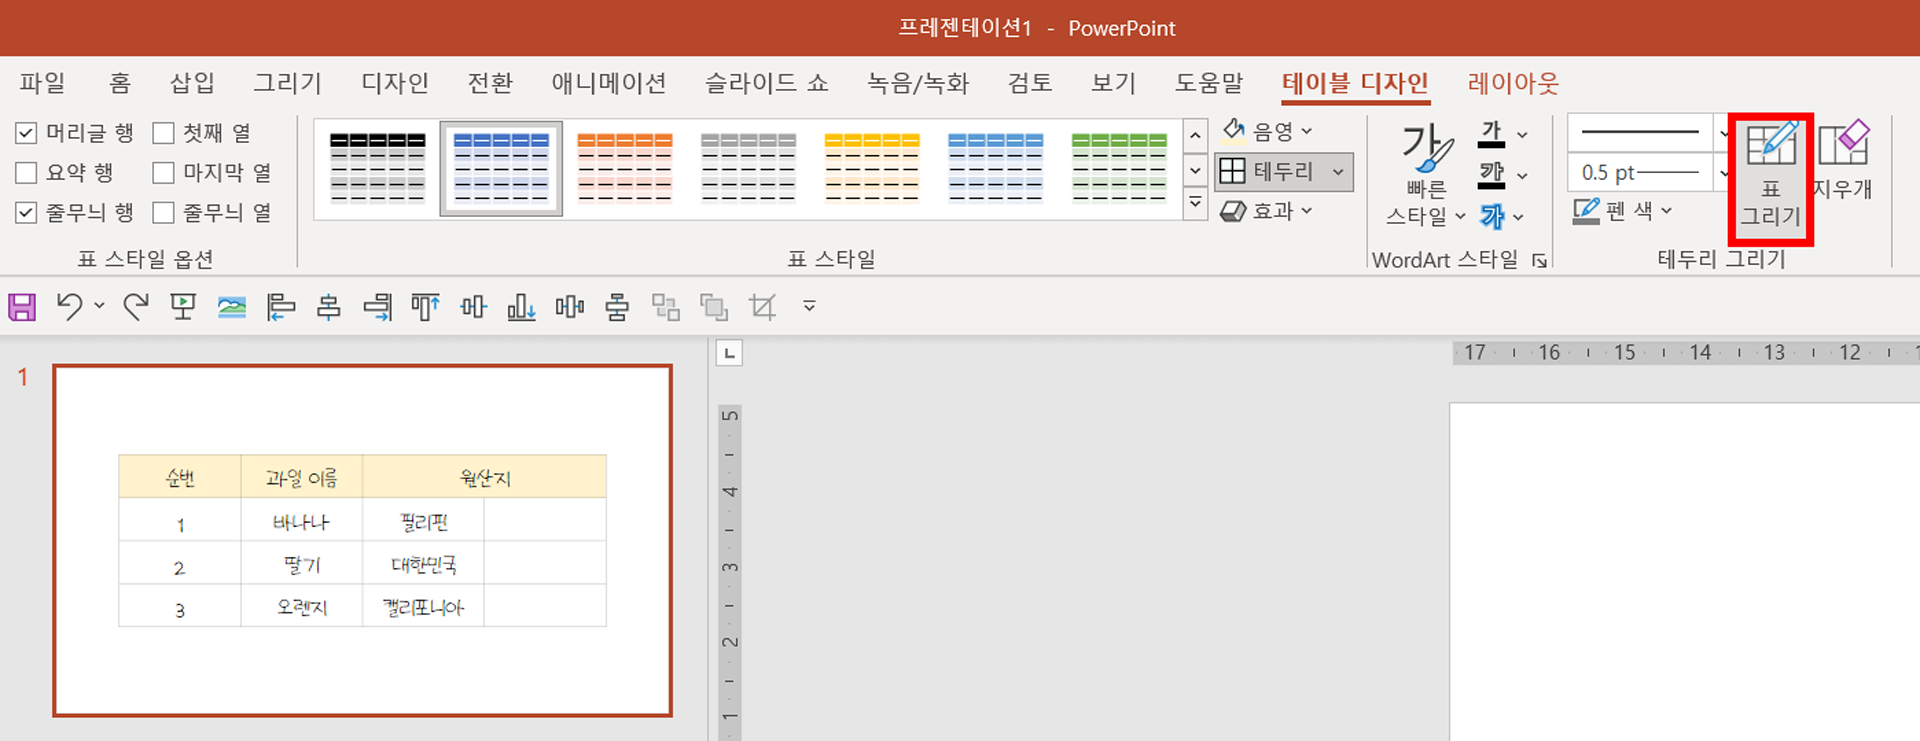The width and height of the screenshot is (1920, 741).
Task: Click the WordArt text outline icon
Action: coord(1491,175)
